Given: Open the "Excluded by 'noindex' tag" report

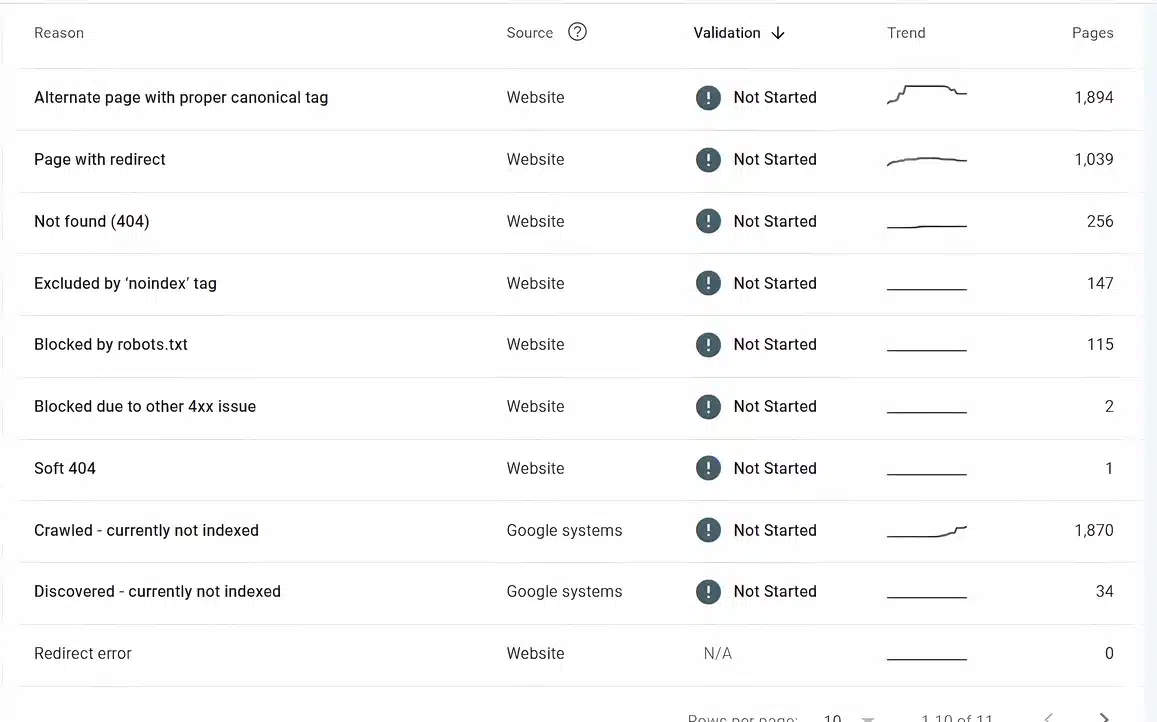Looking at the screenshot, I should [x=125, y=283].
